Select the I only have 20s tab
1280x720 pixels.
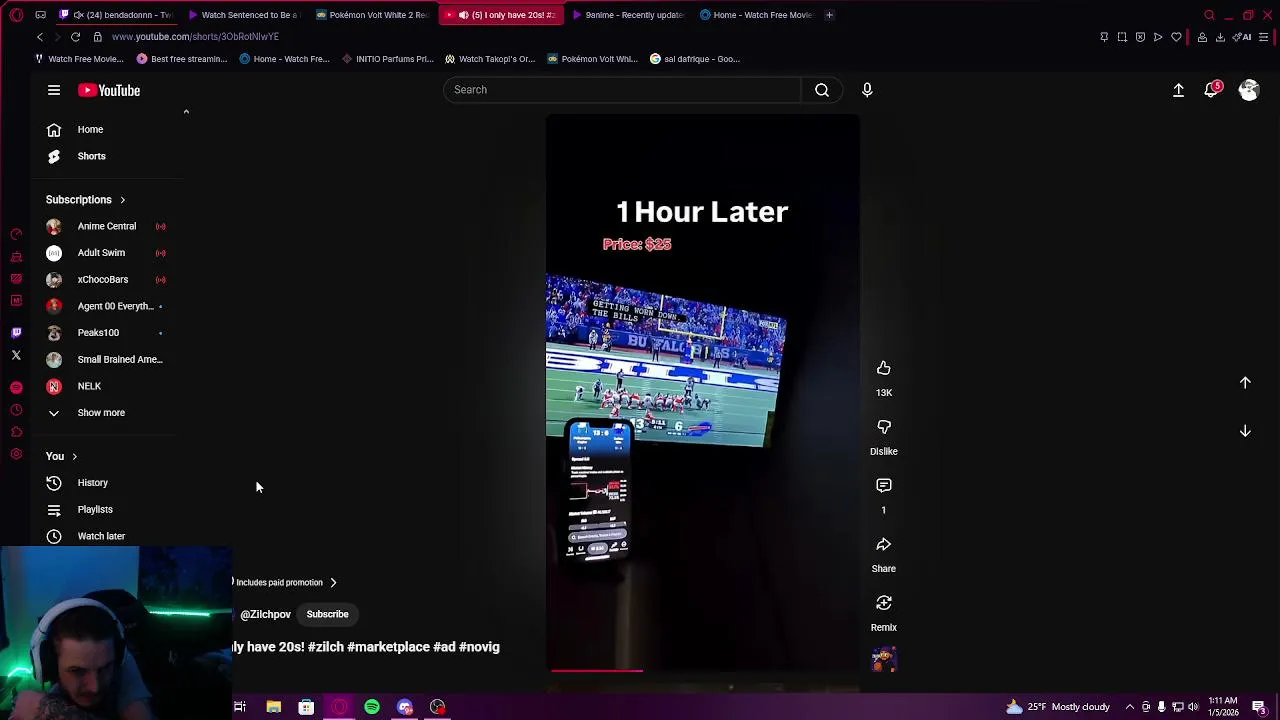coord(500,15)
